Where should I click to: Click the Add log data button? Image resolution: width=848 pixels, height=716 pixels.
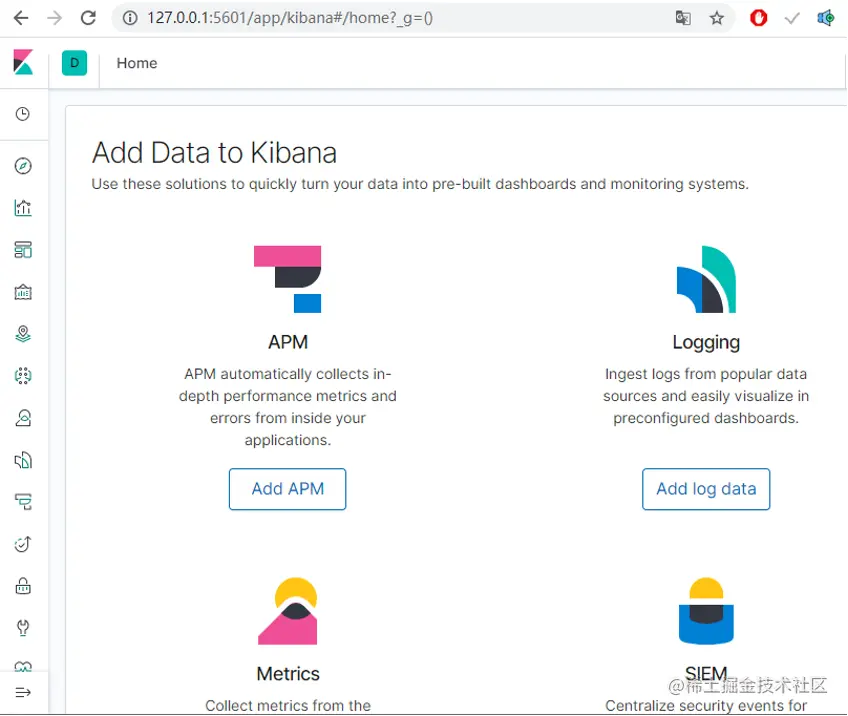[706, 489]
